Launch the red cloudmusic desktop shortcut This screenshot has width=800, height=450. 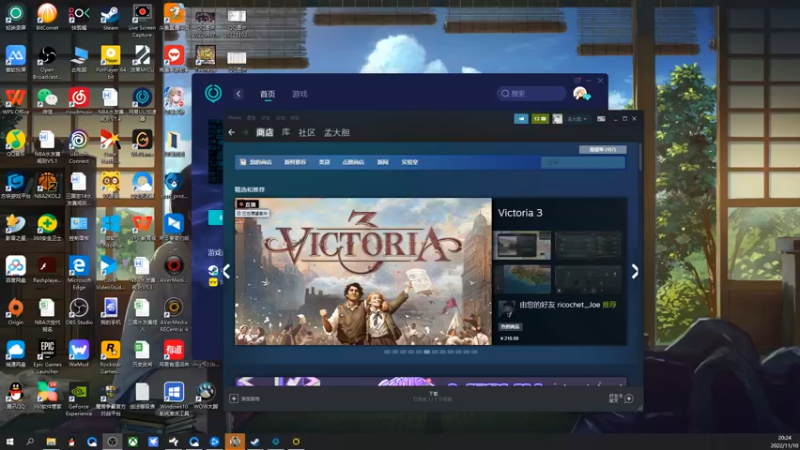click(x=79, y=101)
